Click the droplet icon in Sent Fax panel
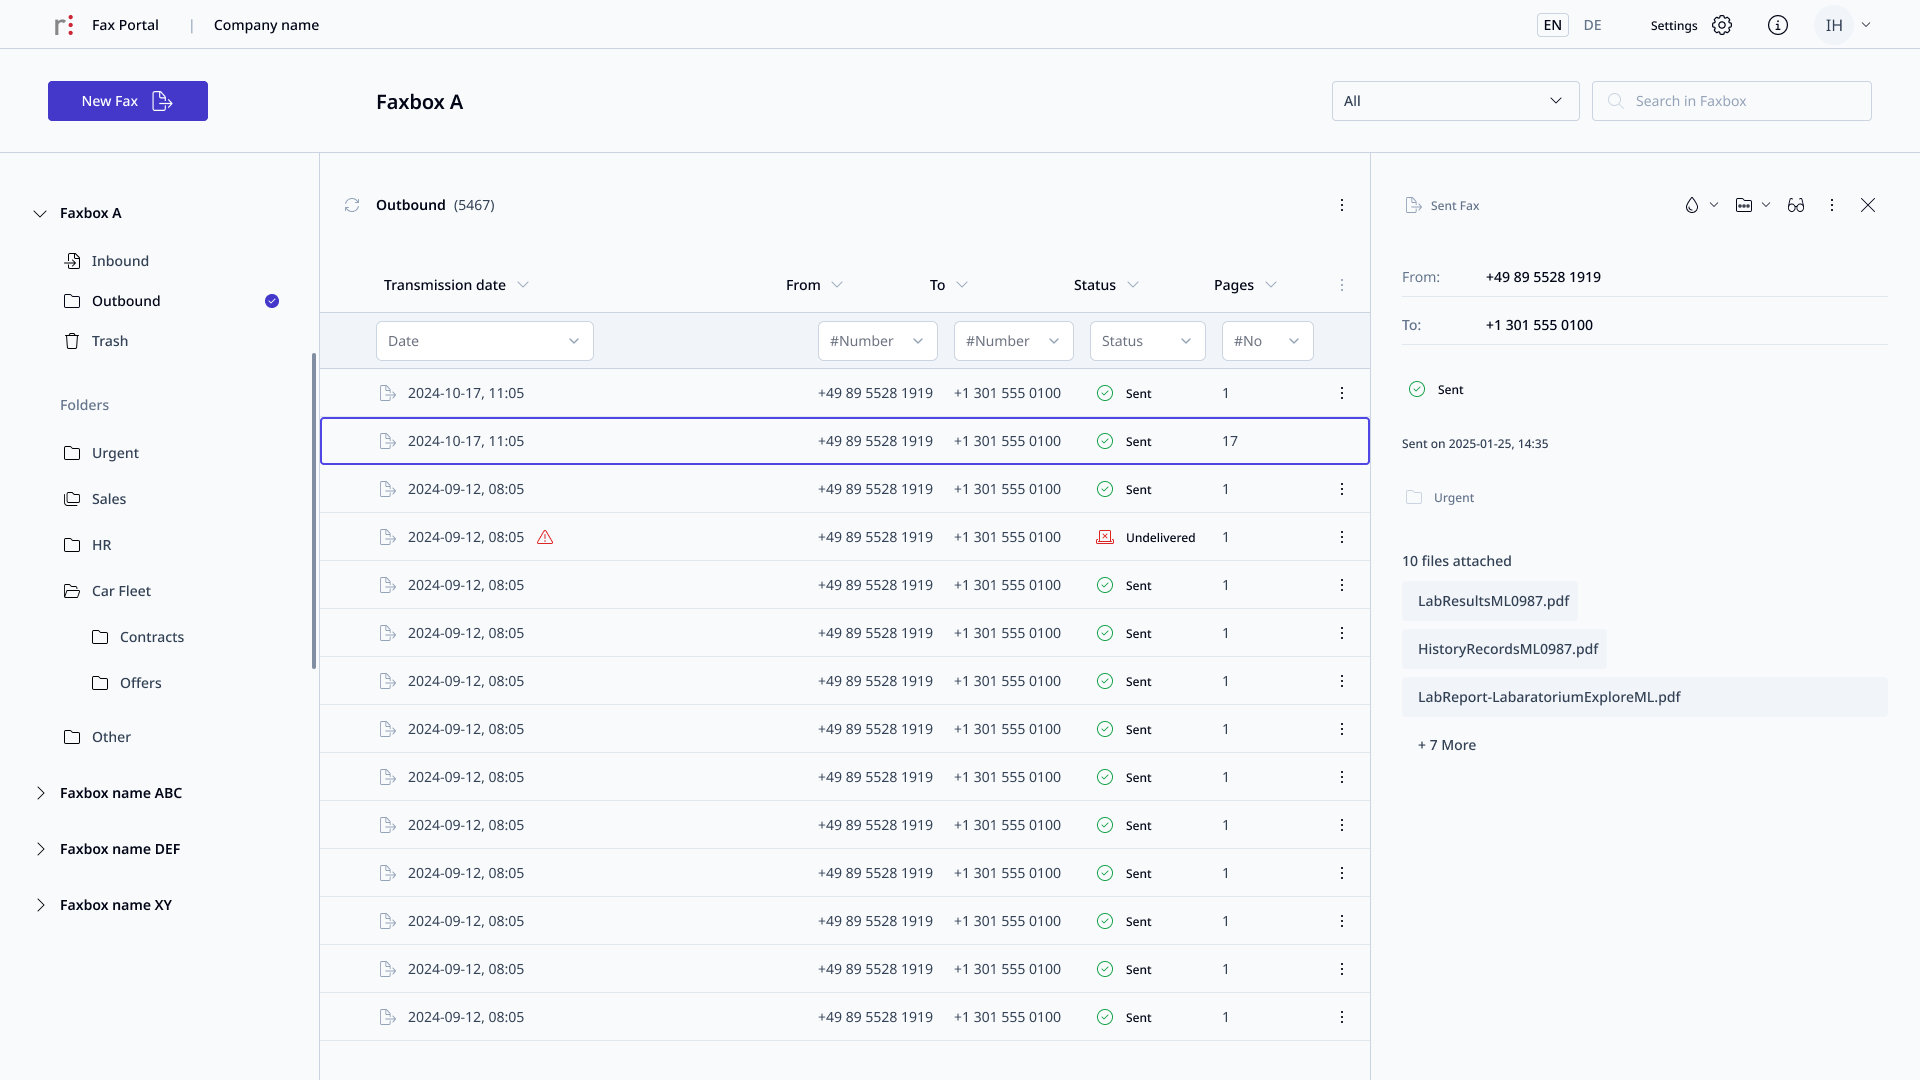 (1692, 205)
